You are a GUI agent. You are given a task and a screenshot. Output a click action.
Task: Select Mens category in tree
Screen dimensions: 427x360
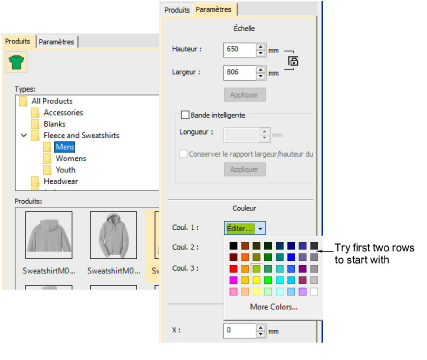65,147
